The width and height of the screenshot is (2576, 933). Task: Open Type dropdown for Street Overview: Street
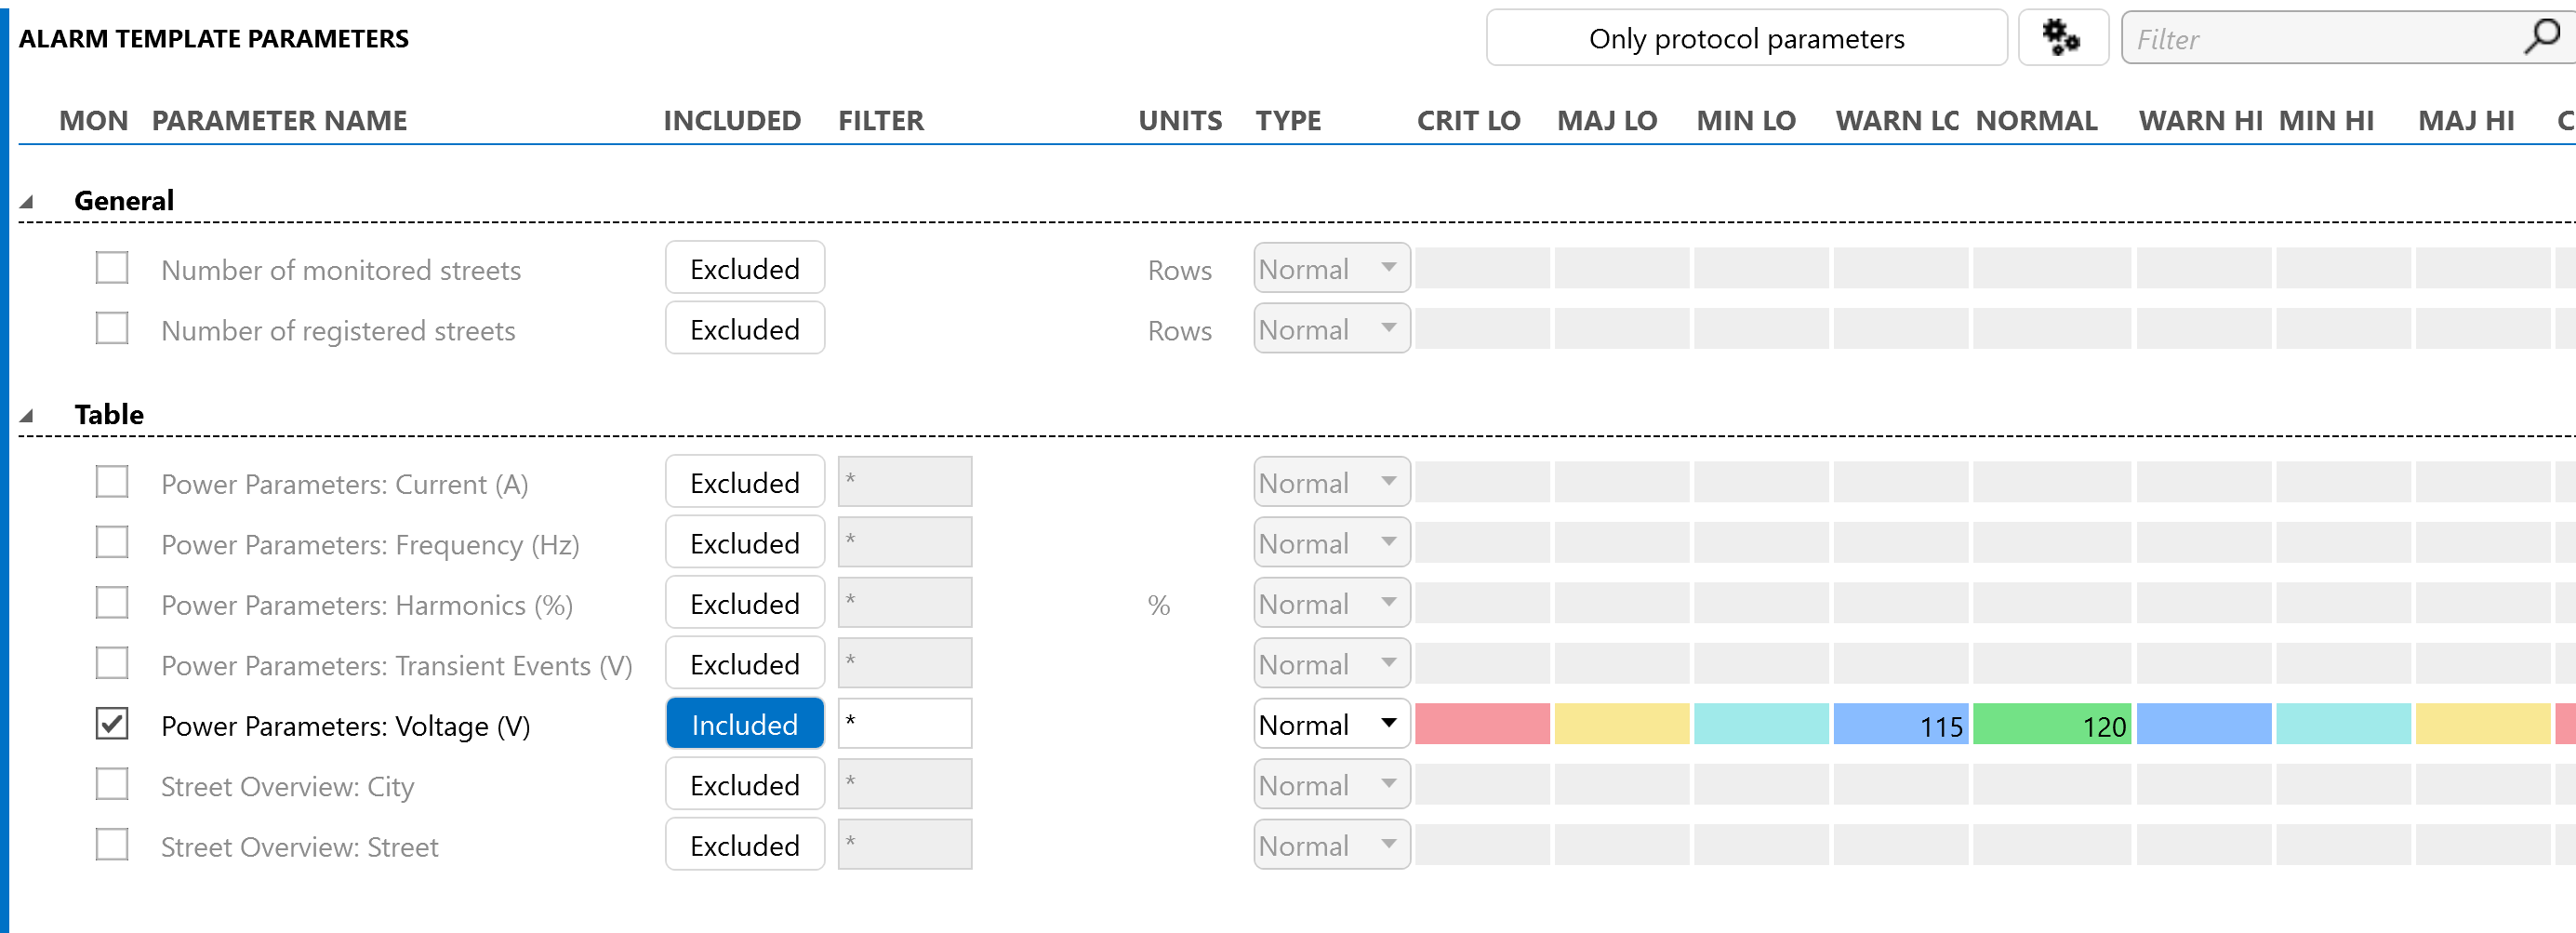click(1332, 845)
